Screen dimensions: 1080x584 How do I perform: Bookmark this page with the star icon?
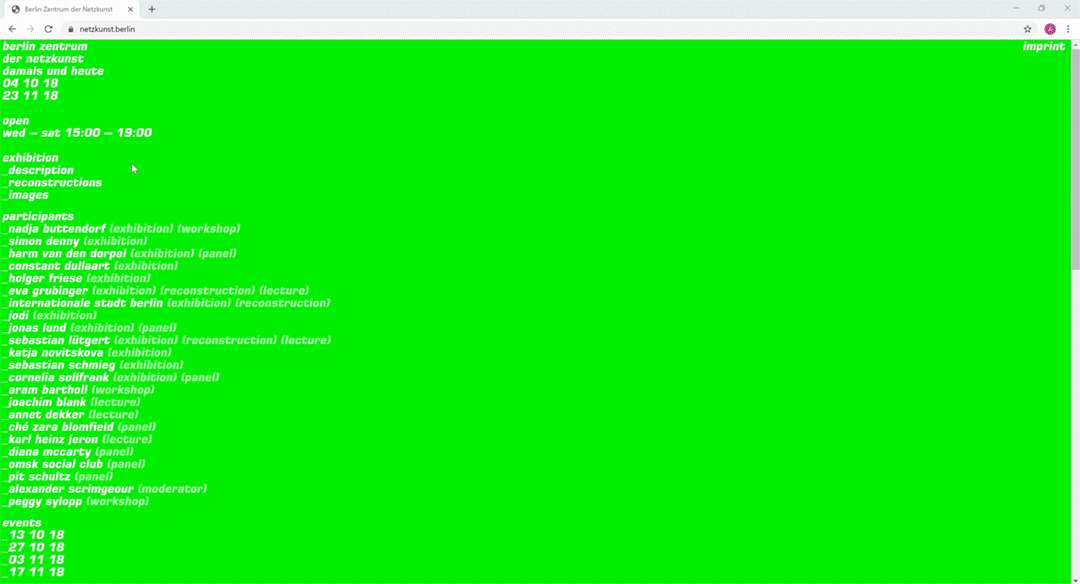pos(1027,29)
